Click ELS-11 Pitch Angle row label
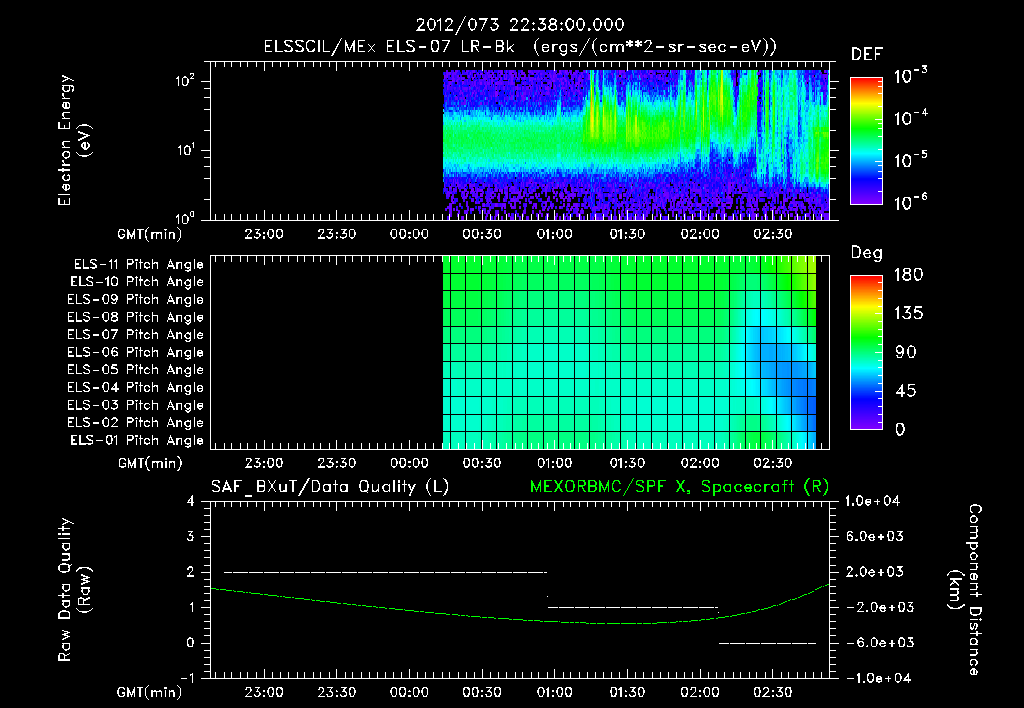 click(x=138, y=265)
